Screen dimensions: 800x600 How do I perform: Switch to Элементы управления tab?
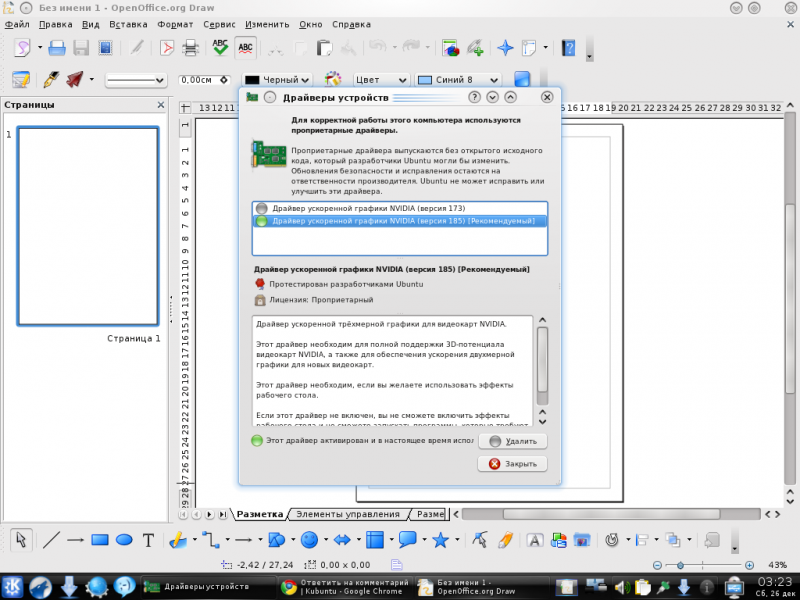click(x=348, y=514)
